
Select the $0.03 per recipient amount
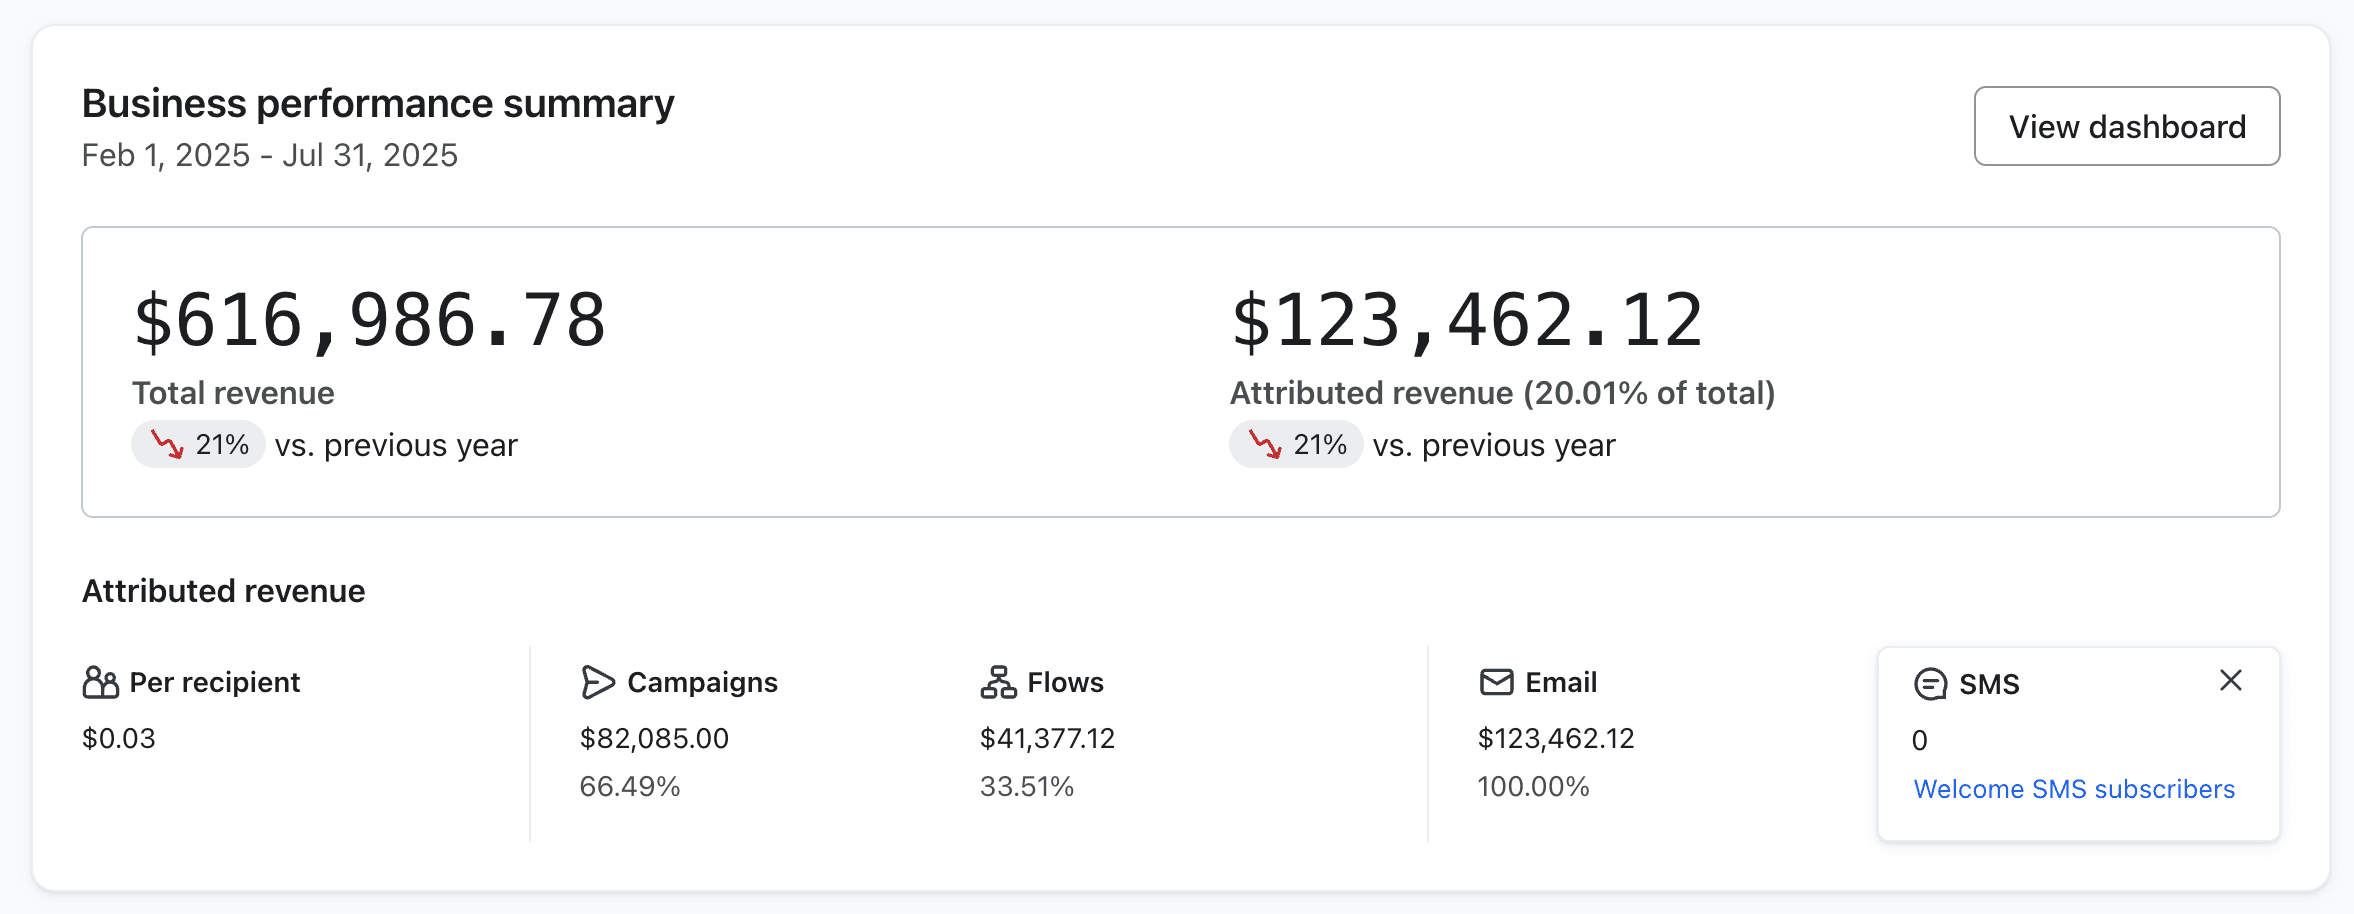click(119, 738)
